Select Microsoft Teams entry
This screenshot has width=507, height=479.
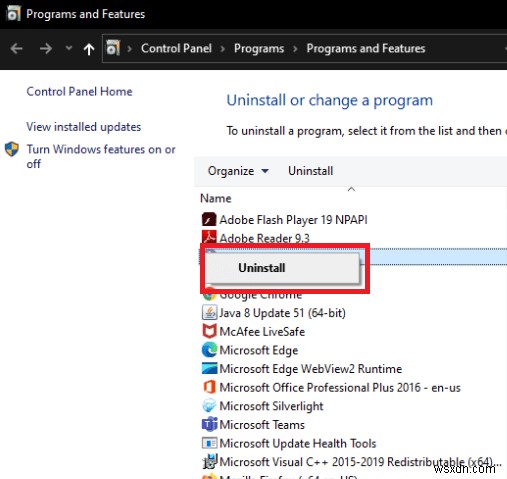tap(262, 425)
